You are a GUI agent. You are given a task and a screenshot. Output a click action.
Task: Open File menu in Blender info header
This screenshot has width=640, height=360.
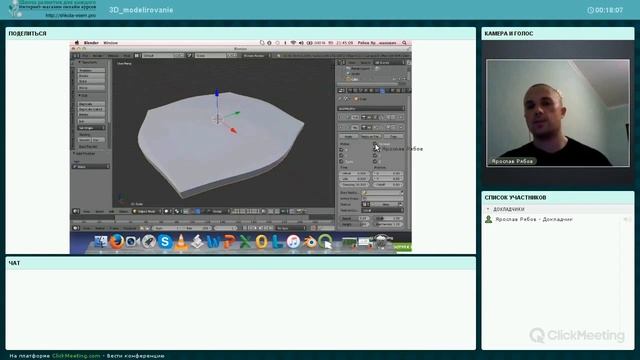(85, 56)
